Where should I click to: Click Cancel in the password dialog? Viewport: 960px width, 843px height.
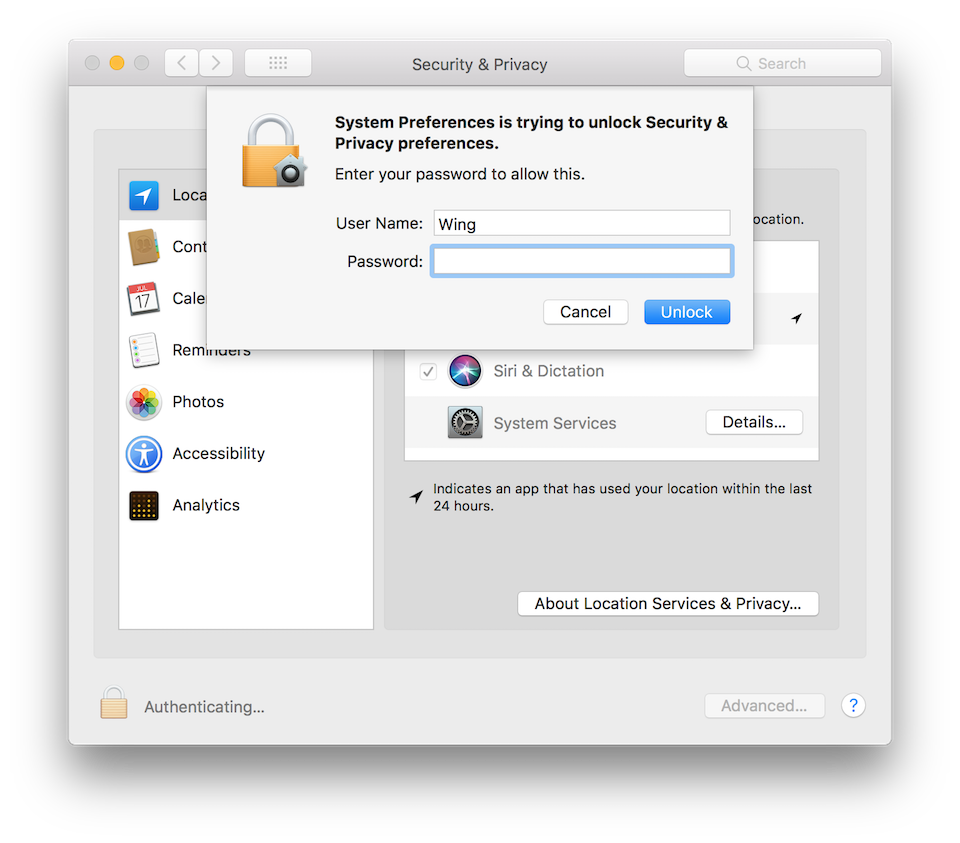585,312
